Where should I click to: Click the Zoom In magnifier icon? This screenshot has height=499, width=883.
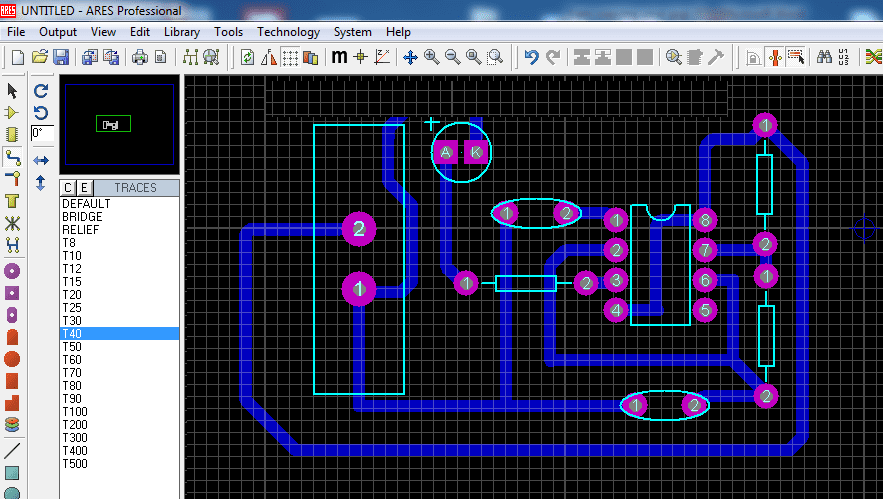point(432,57)
